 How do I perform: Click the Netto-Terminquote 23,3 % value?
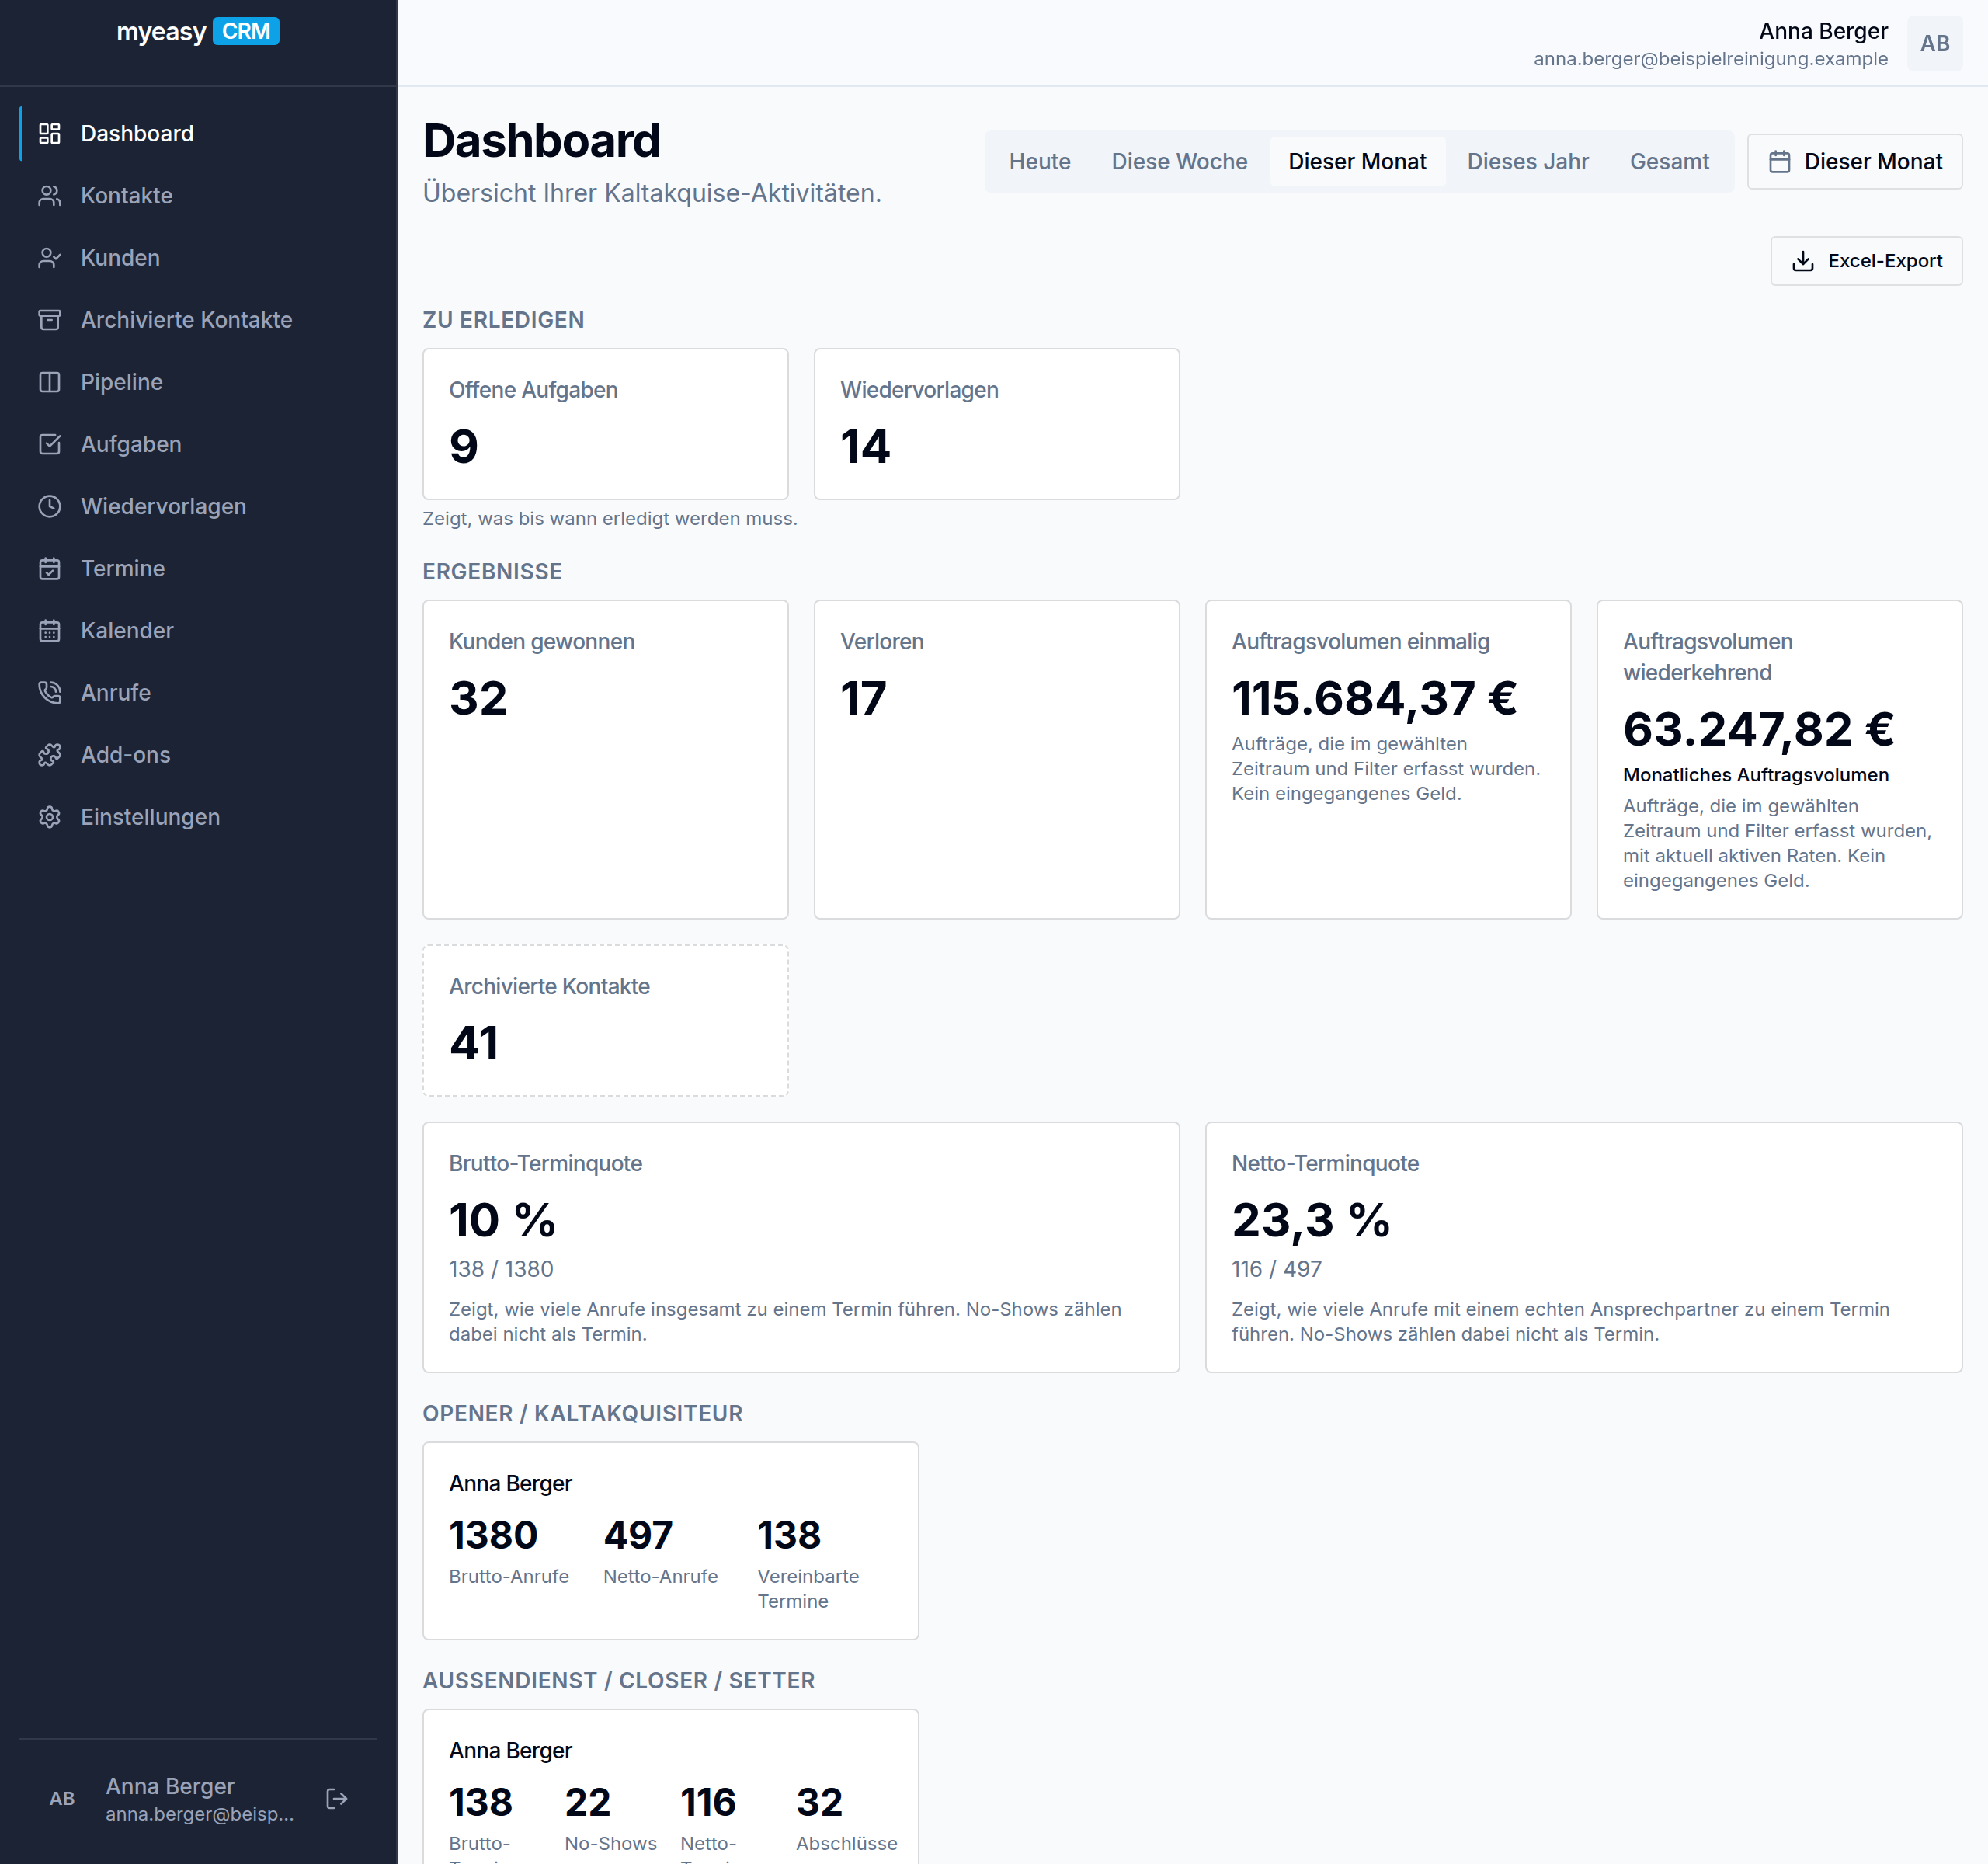(x=1311, y=1220)
